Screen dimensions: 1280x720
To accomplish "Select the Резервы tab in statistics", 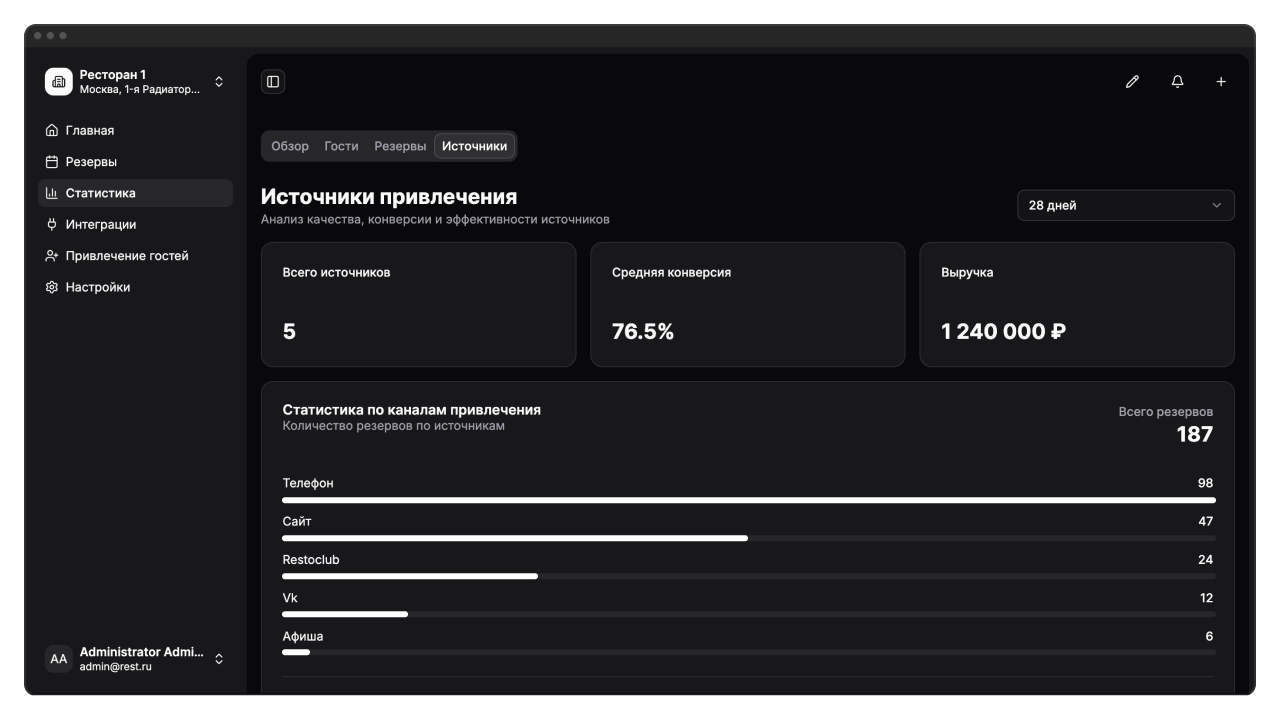I will coord(400,146).
